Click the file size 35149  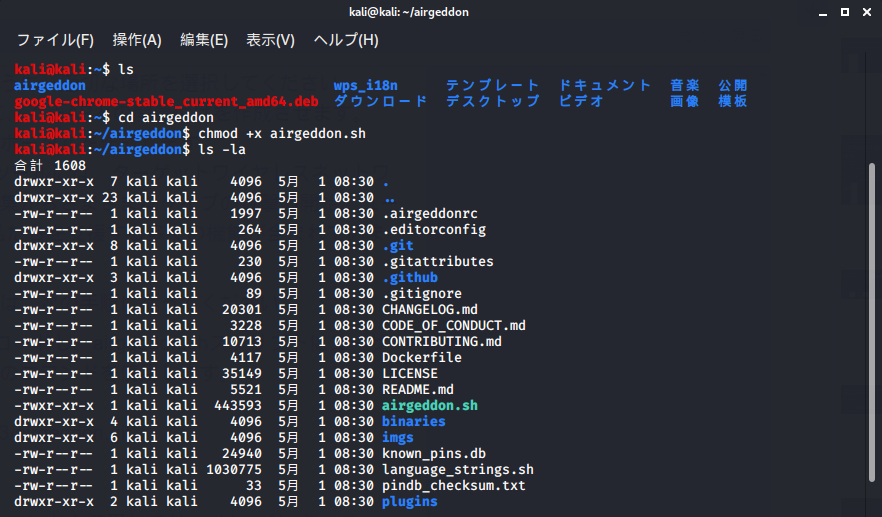[242, 374]
